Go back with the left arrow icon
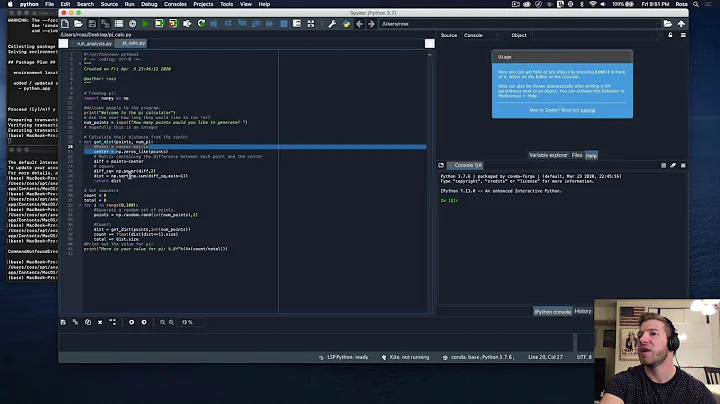Screen dimensions: 720x404 [x=359, y=24]
